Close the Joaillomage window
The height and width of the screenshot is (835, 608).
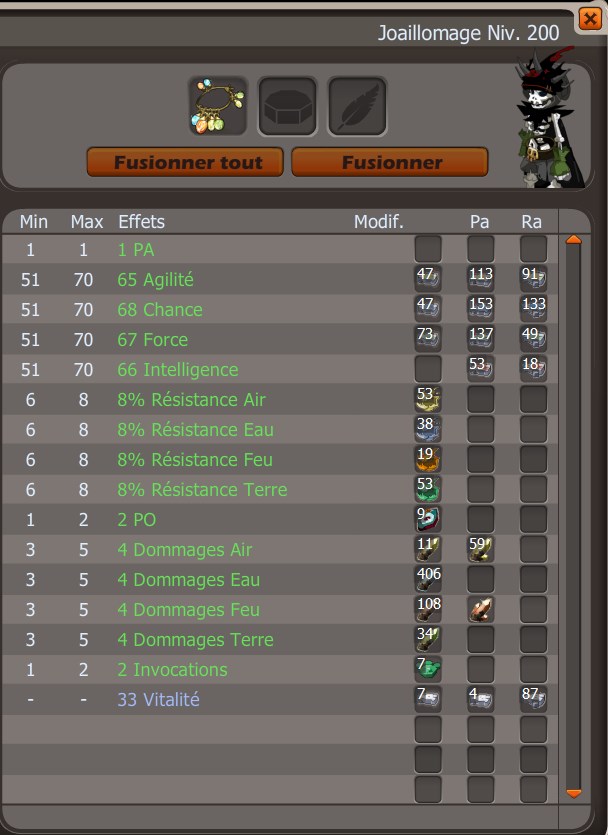[590, 20]
